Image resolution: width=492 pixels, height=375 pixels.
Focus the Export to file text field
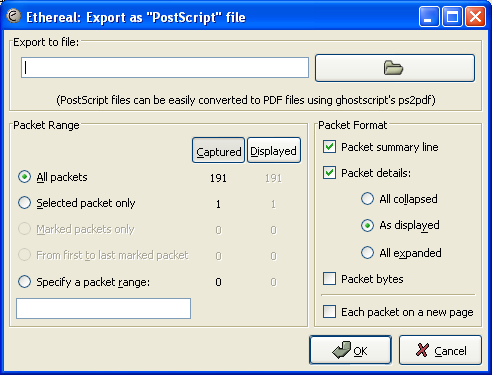click(x=165, y=68)
